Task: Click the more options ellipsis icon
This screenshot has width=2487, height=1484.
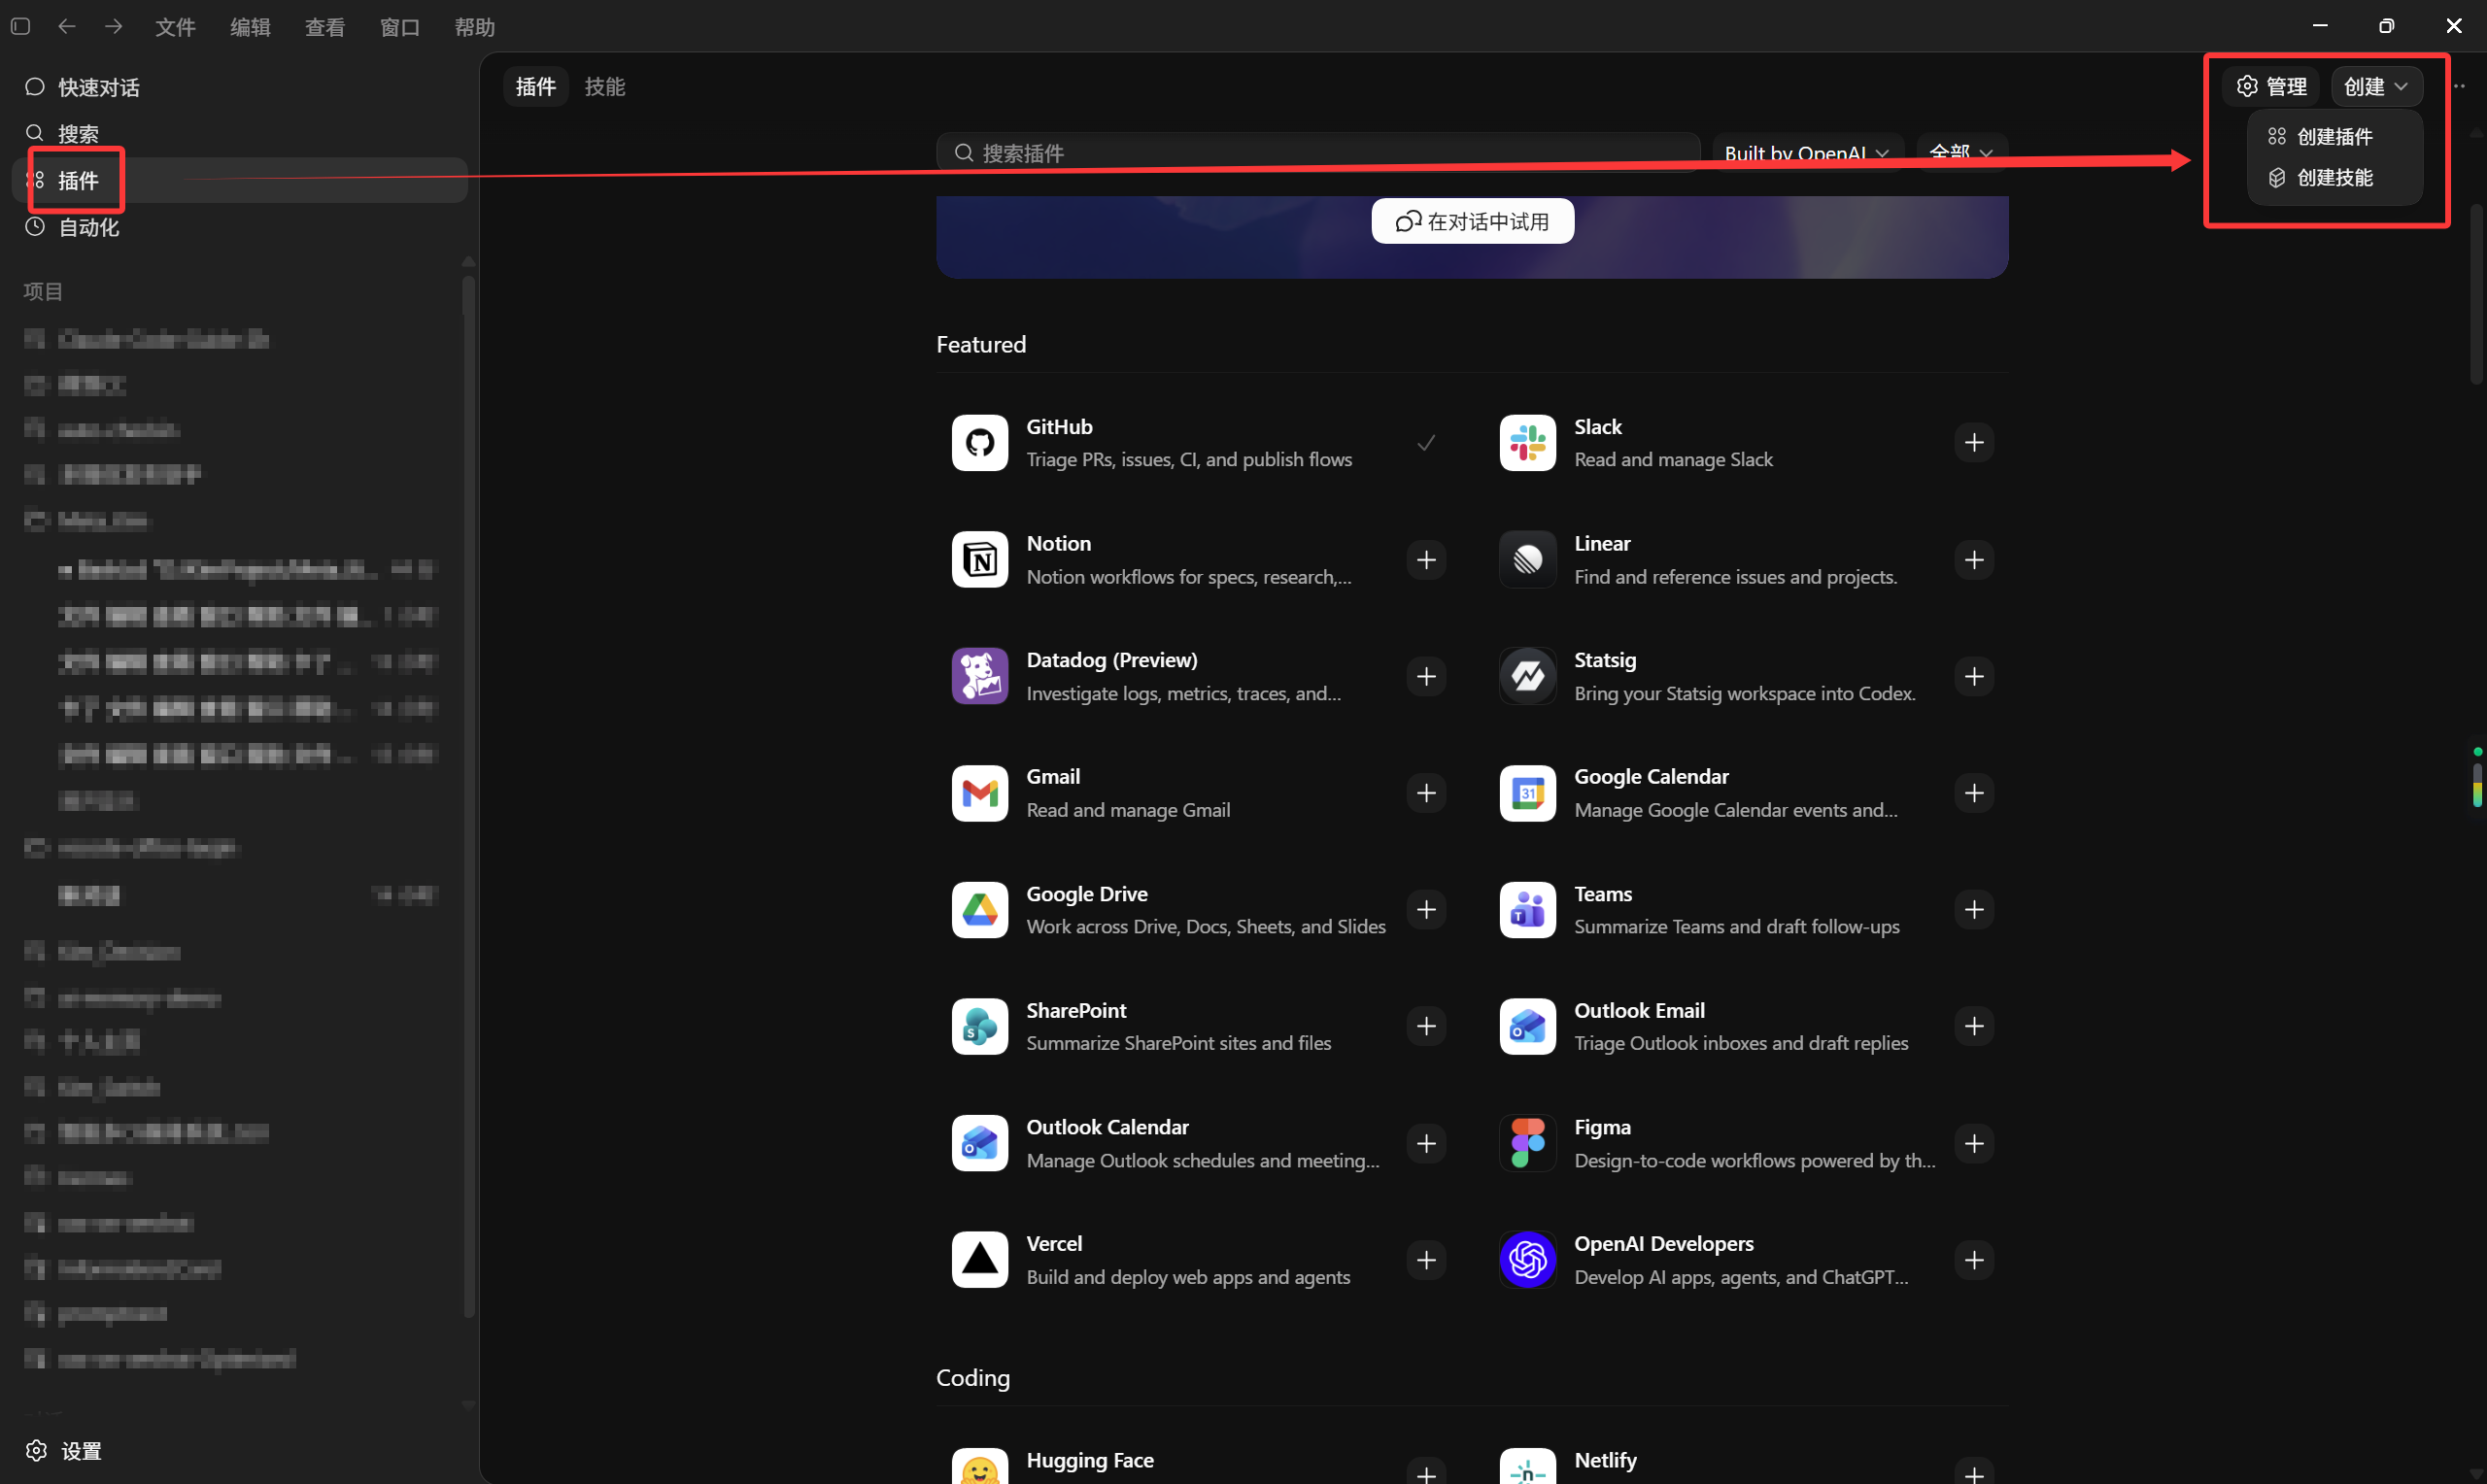Action: tap(2460, 86)
